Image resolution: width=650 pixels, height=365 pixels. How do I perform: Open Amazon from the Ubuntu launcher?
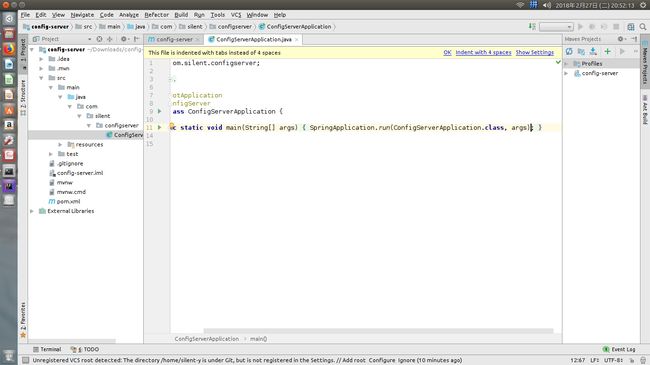coord(9,125)
